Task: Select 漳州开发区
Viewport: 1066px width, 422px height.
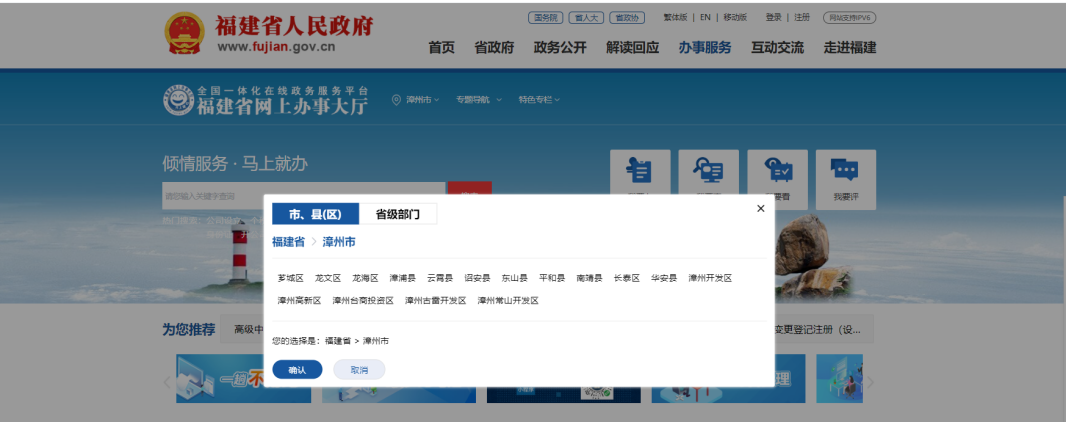Action: (x=710, y=278)
